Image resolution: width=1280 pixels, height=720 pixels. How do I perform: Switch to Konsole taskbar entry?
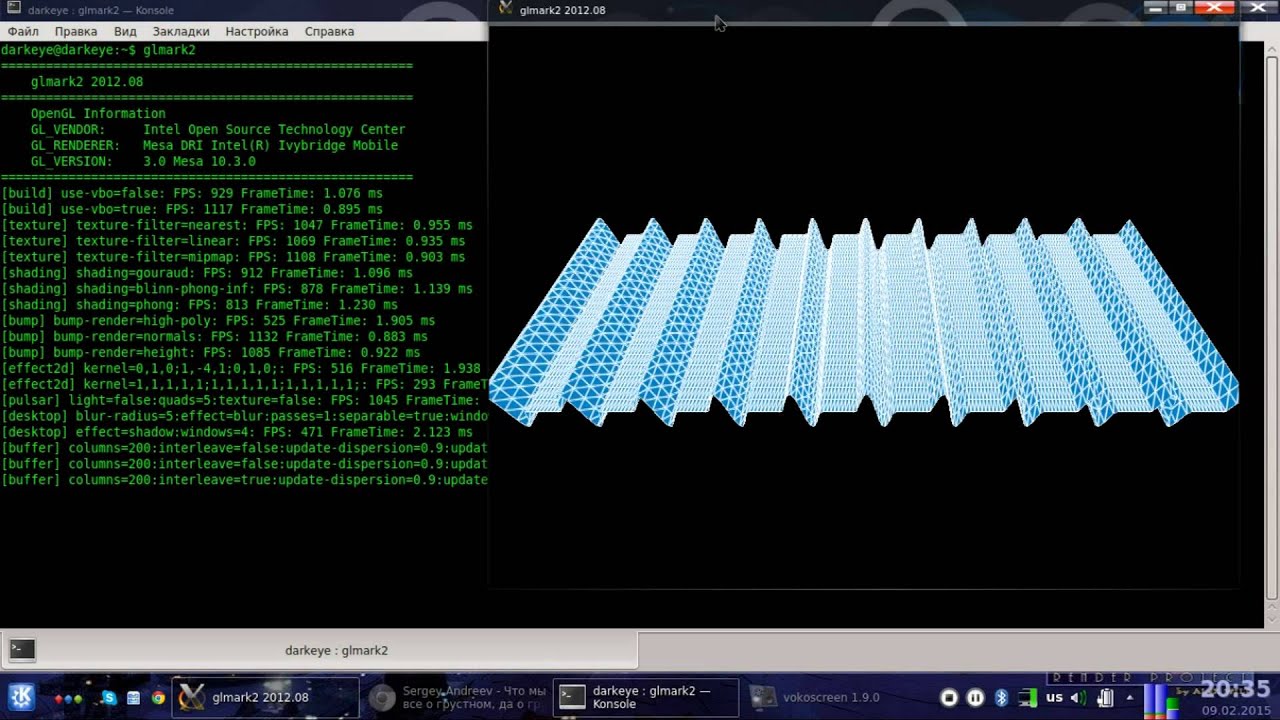647,697
